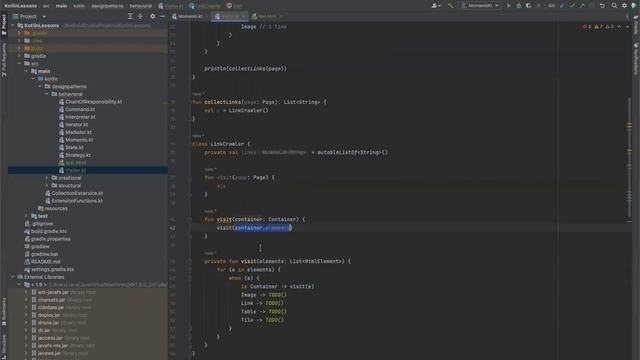Collapse the KotlinLessons root node
640x360 pixels.
(13, 25)
